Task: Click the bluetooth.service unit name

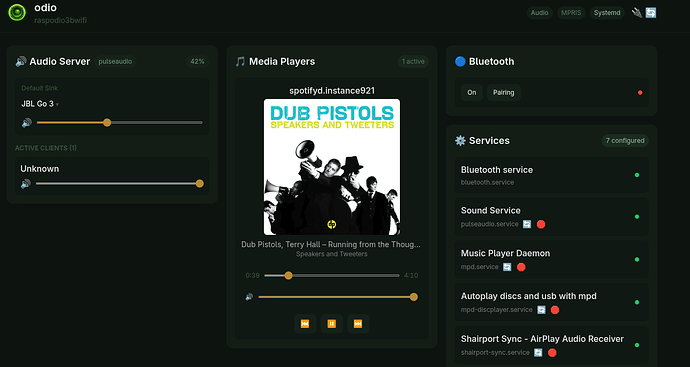Action: pyautogui.click(x=487, y=182)
